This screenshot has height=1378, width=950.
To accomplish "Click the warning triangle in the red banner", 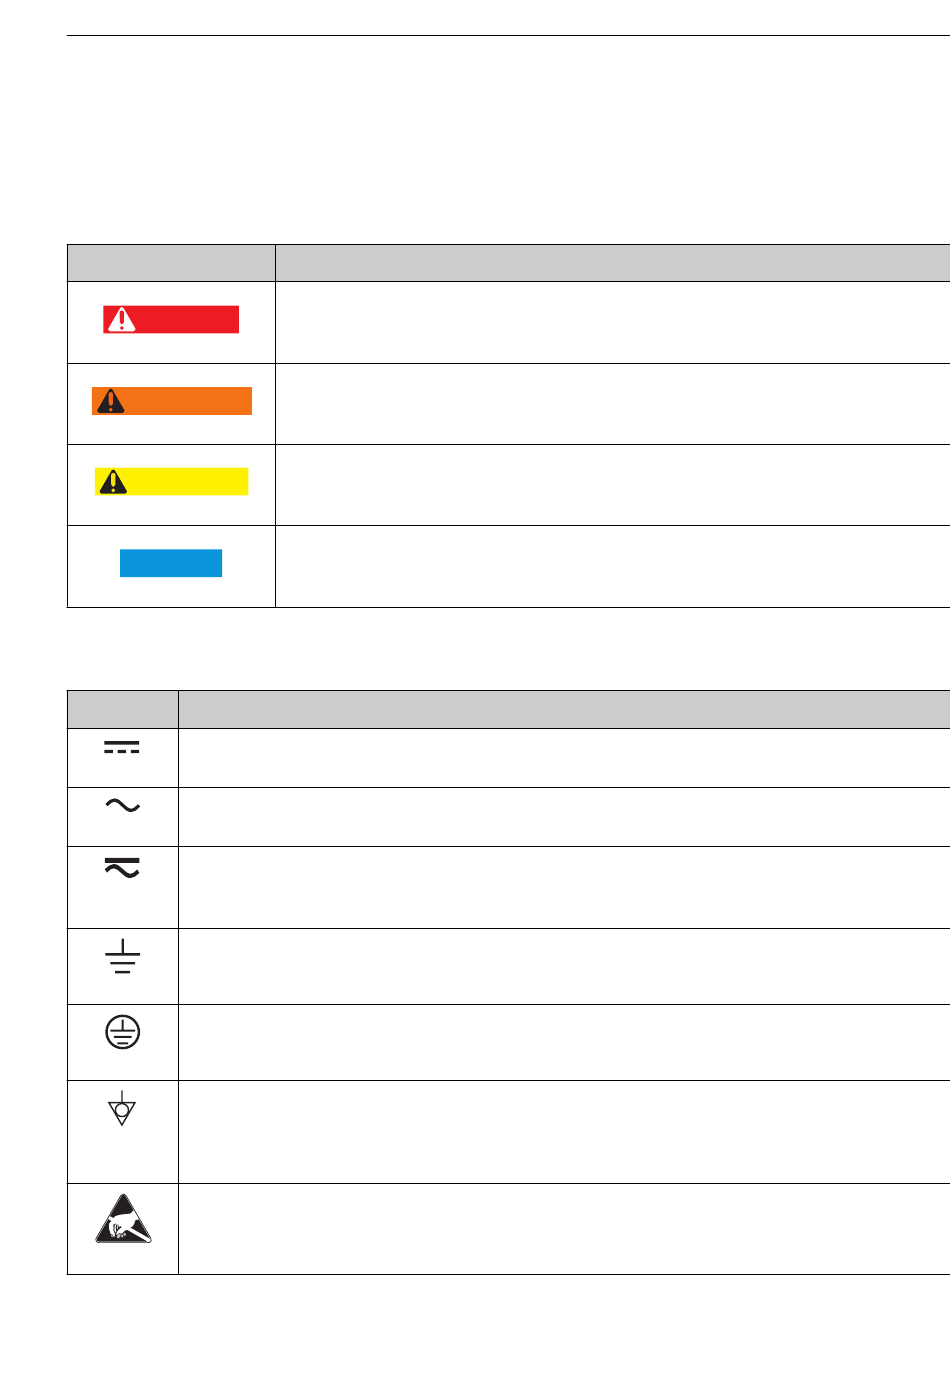I will (x=121, y=319).
